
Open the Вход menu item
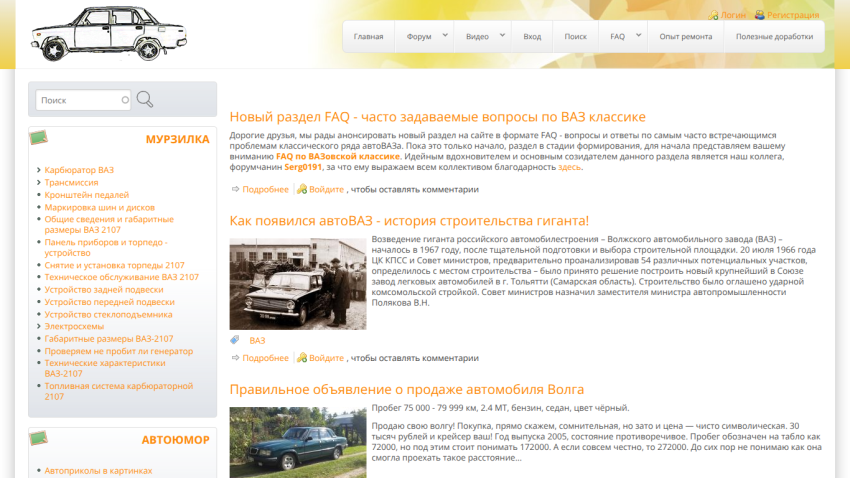pyautogui.click(x=532, y=36)
